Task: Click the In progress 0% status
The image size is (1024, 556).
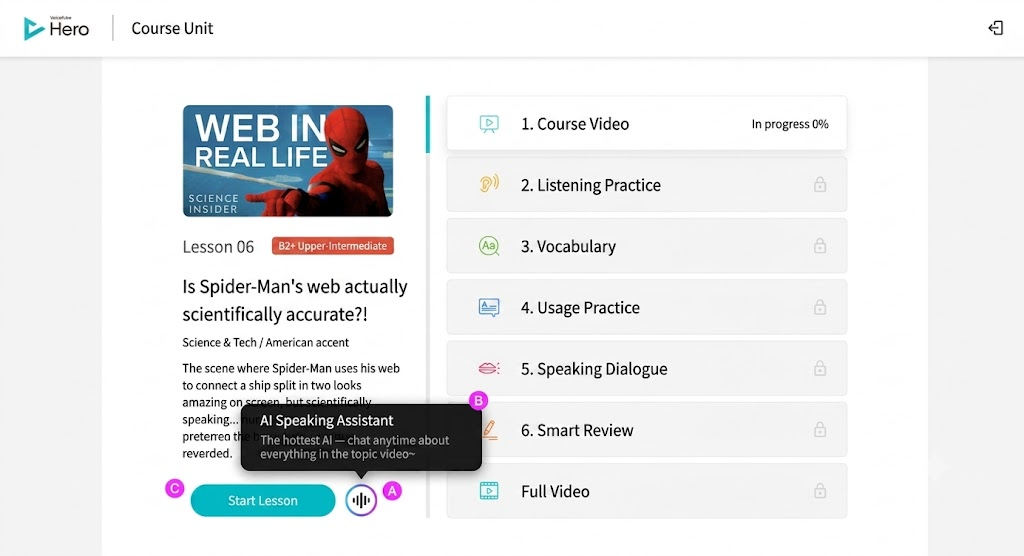Action: 790,124
